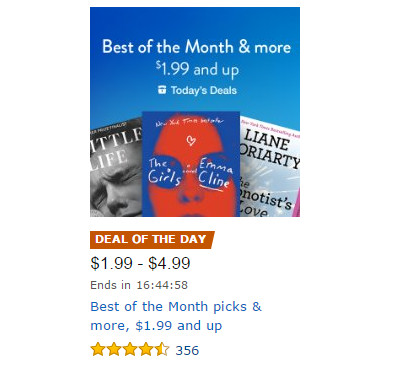Image resolution: width=400 pixels, height=365 pixels.
Task: Open the Liane Moriarty book cover
Action: tap(270, 168)
